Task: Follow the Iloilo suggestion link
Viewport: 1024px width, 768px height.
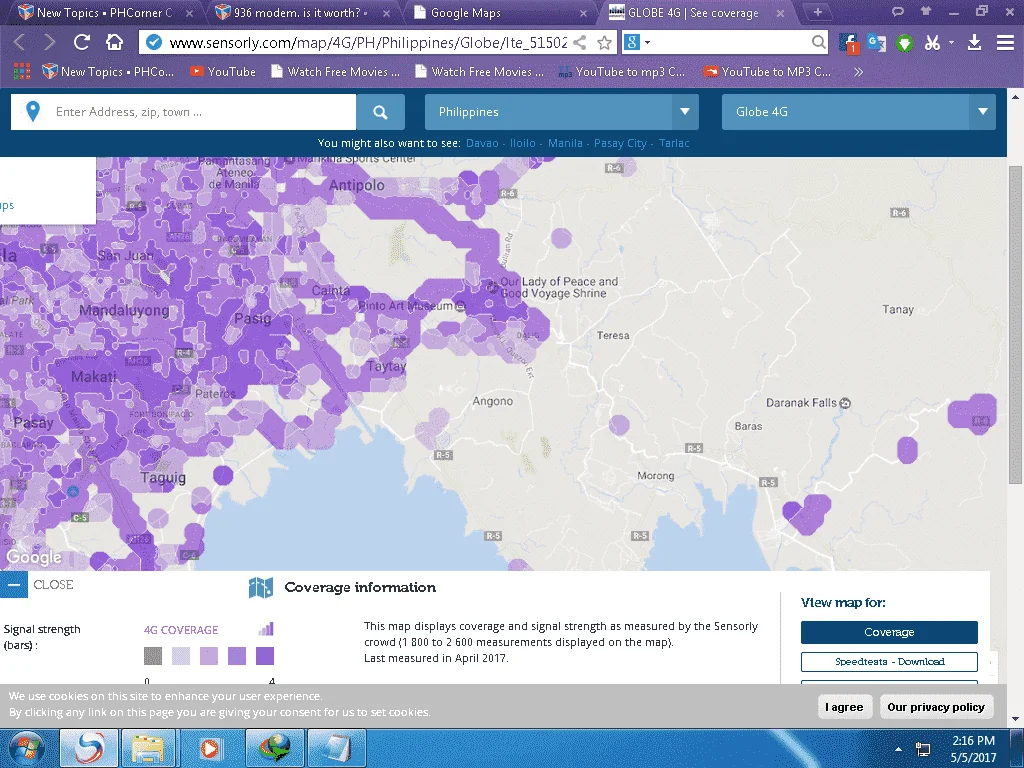Action: coord(522,143)
